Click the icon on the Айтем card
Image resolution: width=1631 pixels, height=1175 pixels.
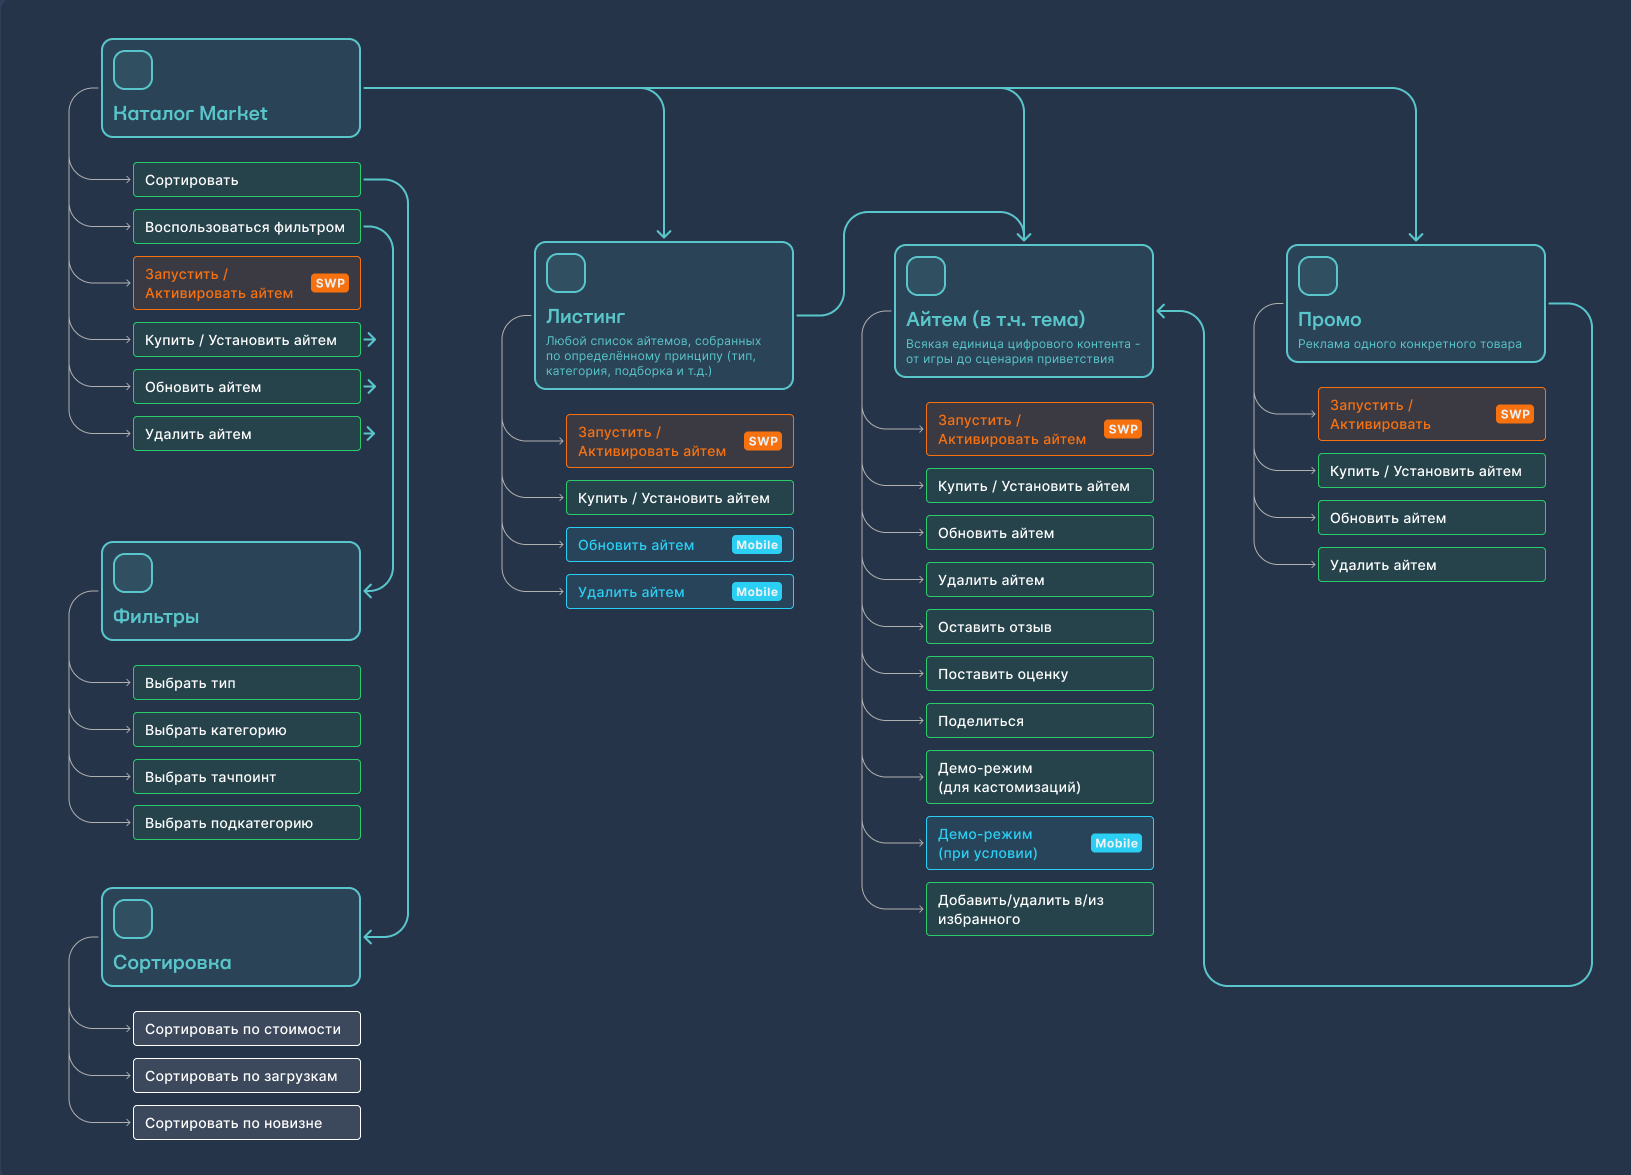(925, 275)
